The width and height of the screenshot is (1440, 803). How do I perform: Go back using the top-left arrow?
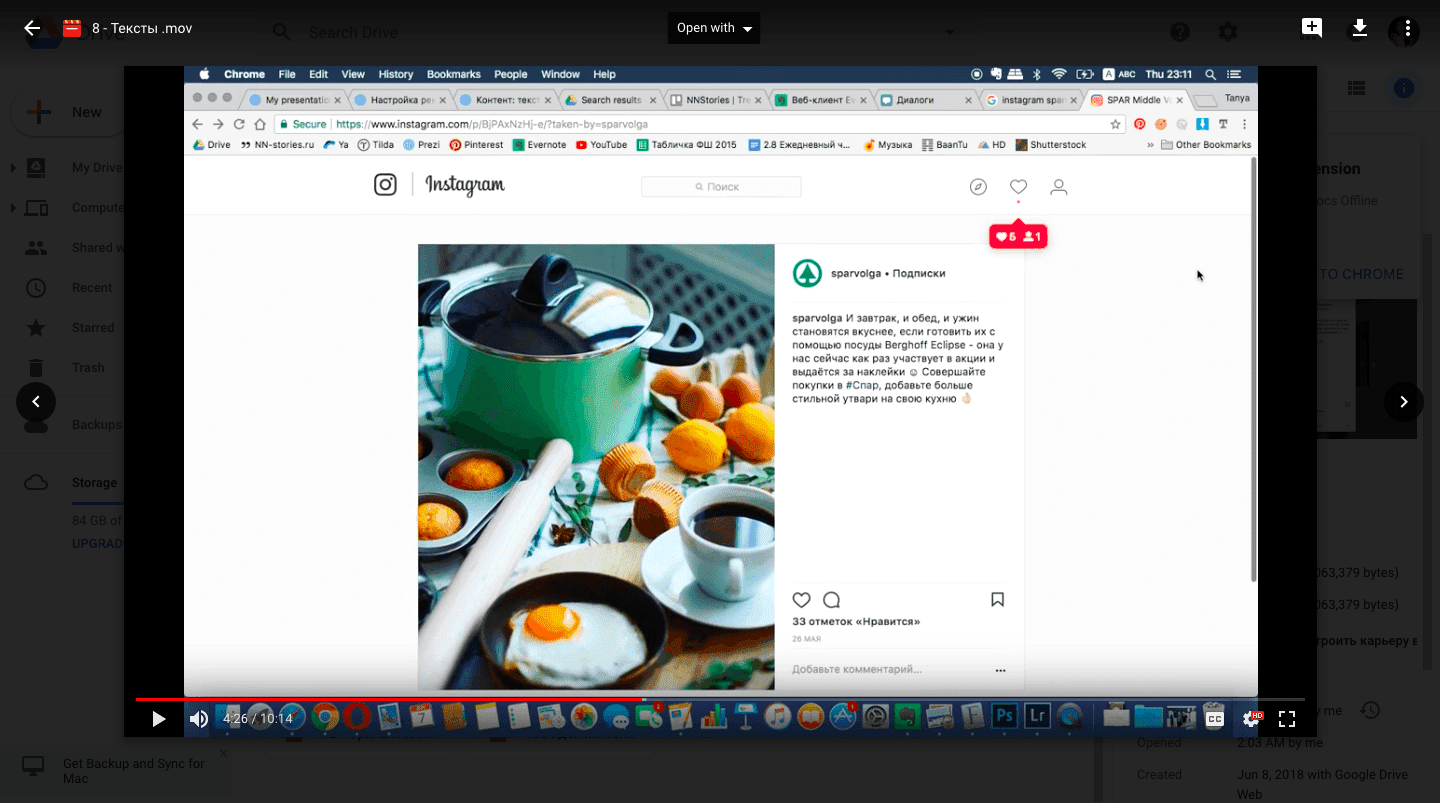click(32, 28)
